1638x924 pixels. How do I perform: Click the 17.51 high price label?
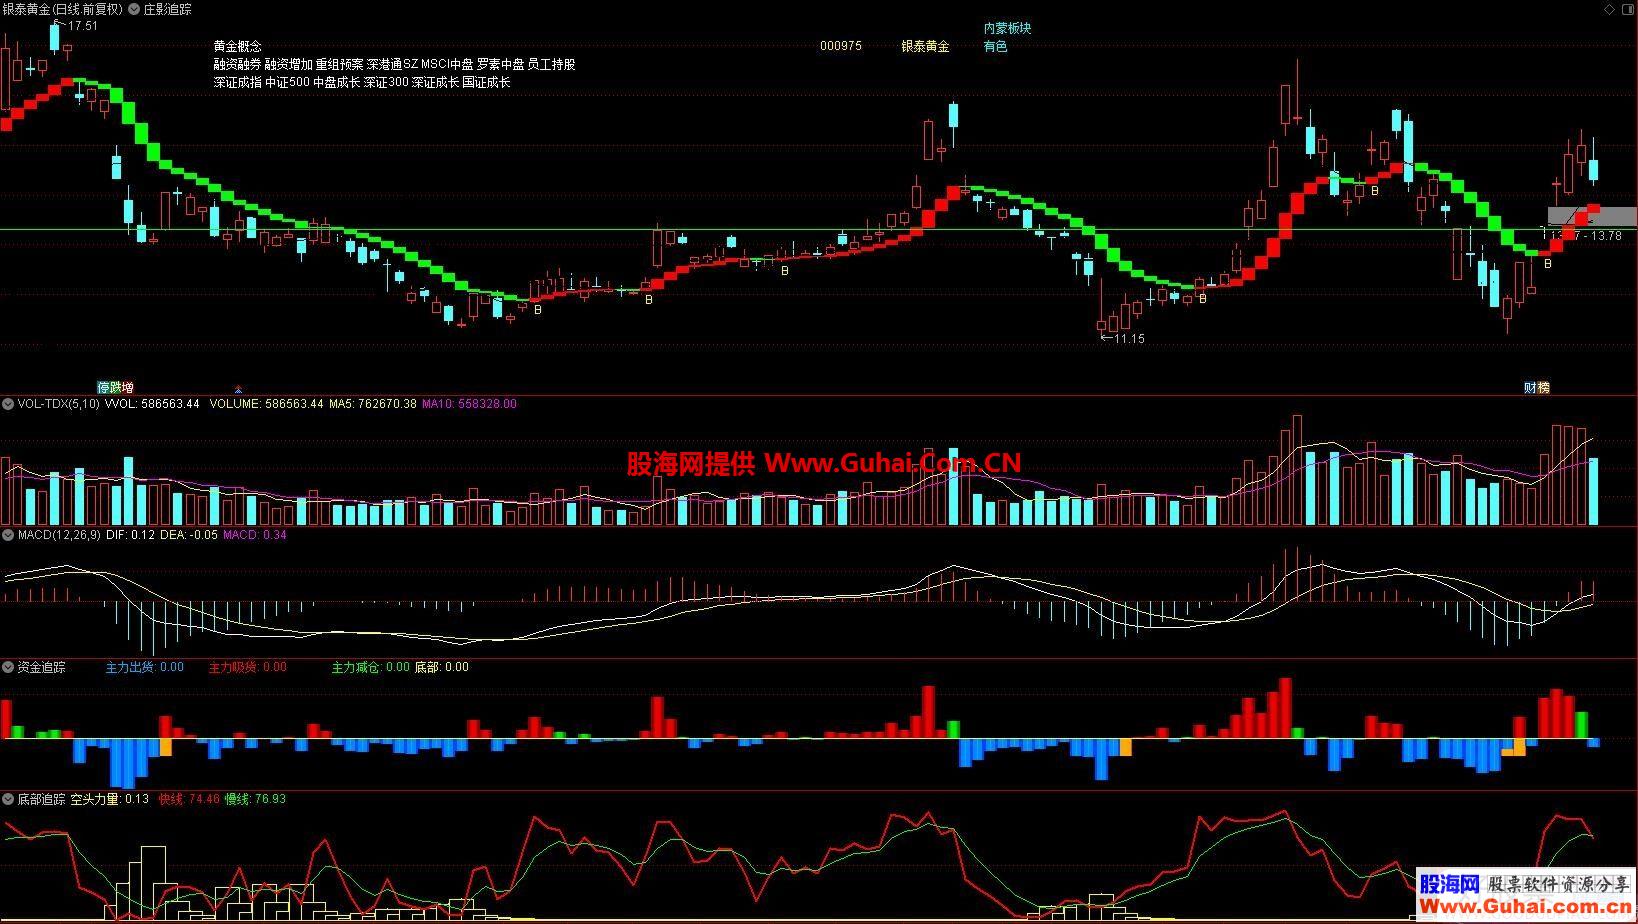pyautogui.click(x=82, y=26)
